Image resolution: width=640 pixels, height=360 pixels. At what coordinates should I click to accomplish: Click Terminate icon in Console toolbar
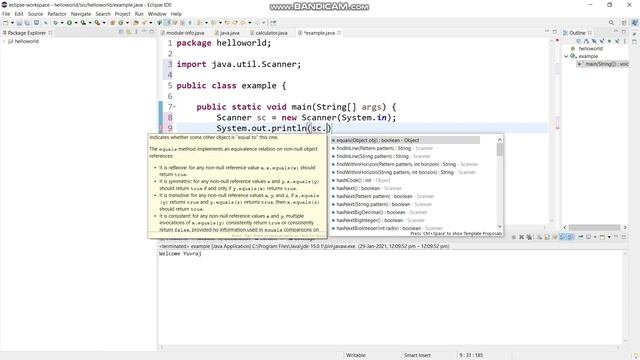pos(513,237)
